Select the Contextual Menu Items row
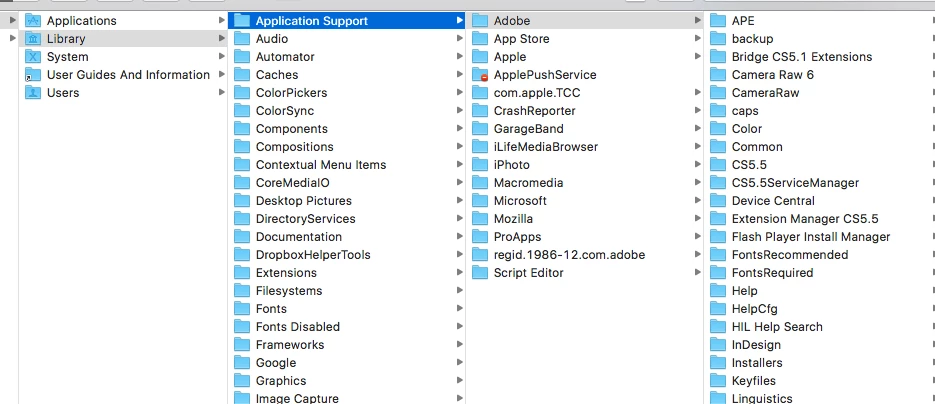This screenshot has width=935, height=404. coord(347,165)
